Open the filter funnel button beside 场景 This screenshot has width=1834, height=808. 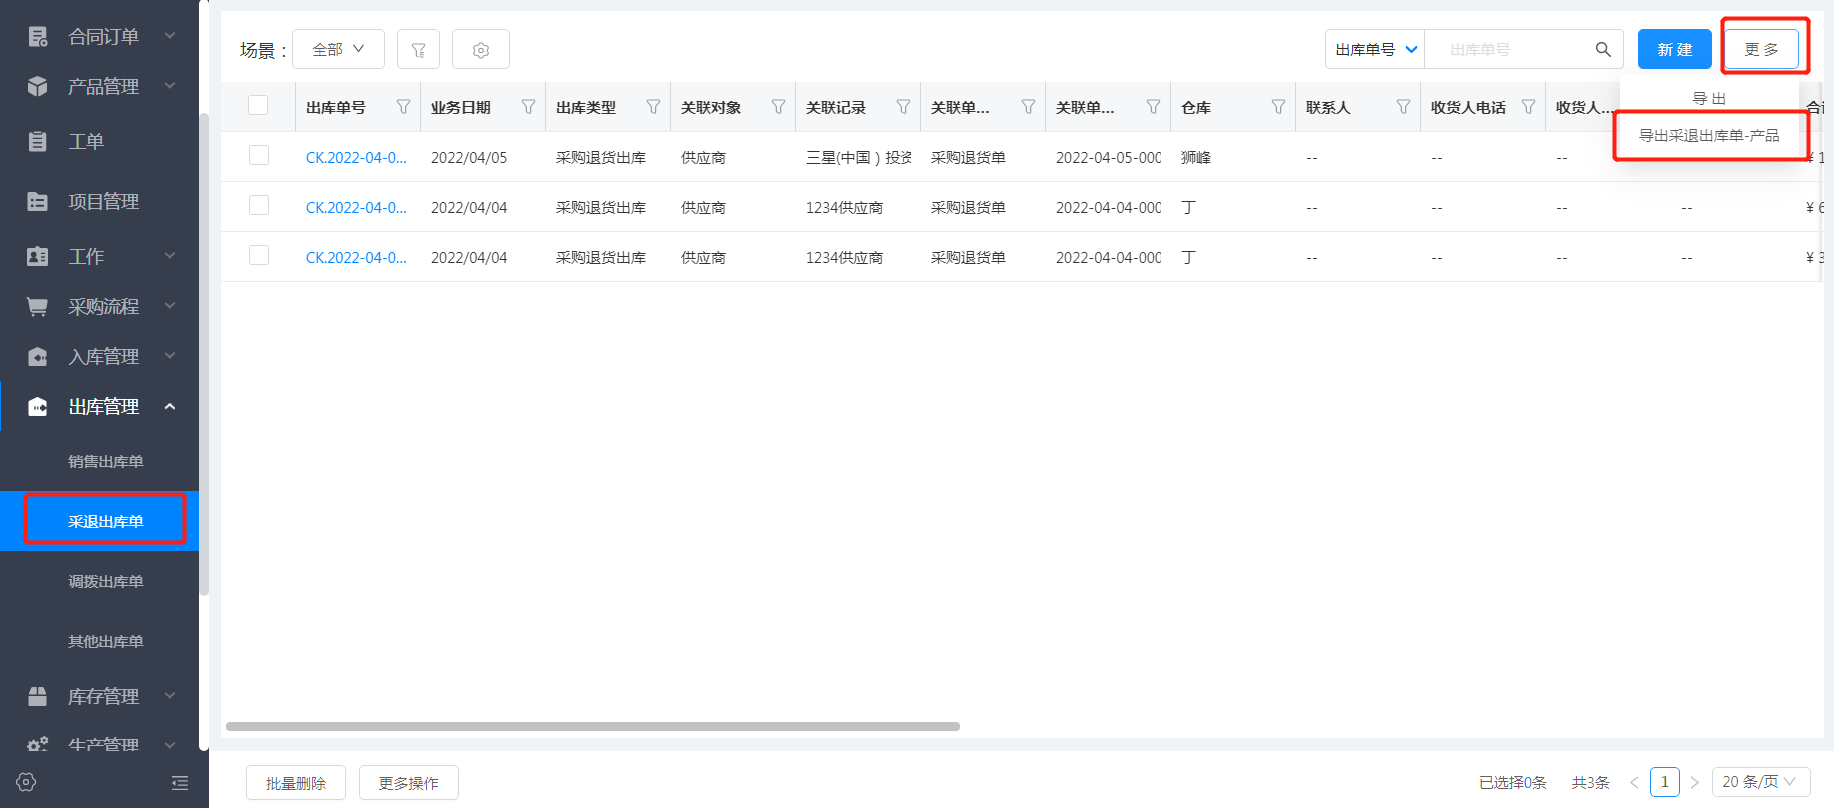pos(419,49)
